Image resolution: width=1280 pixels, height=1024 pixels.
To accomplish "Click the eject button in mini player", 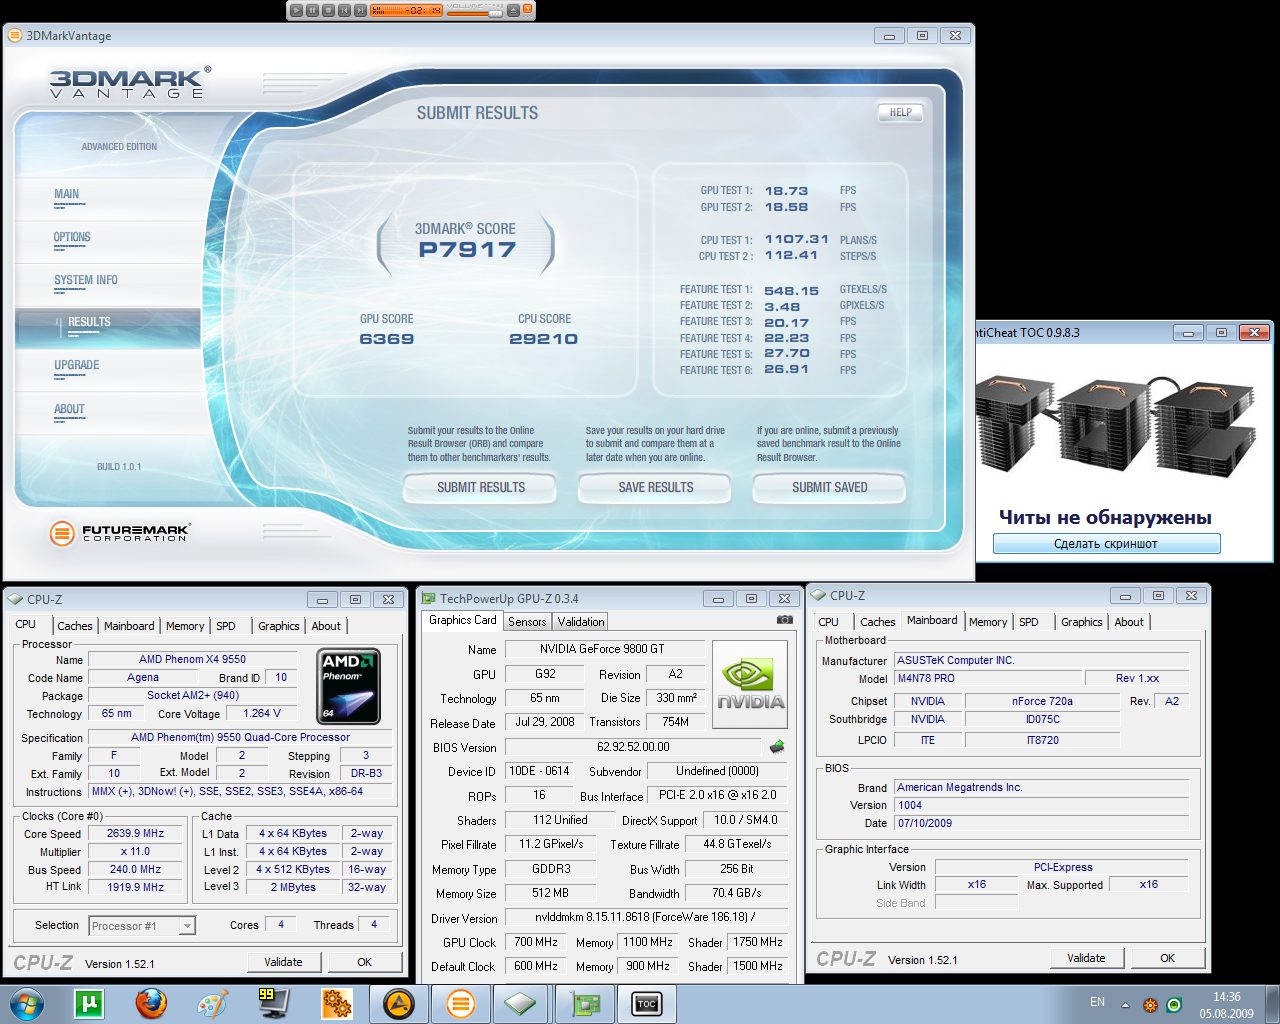I will tap(513, 10).
